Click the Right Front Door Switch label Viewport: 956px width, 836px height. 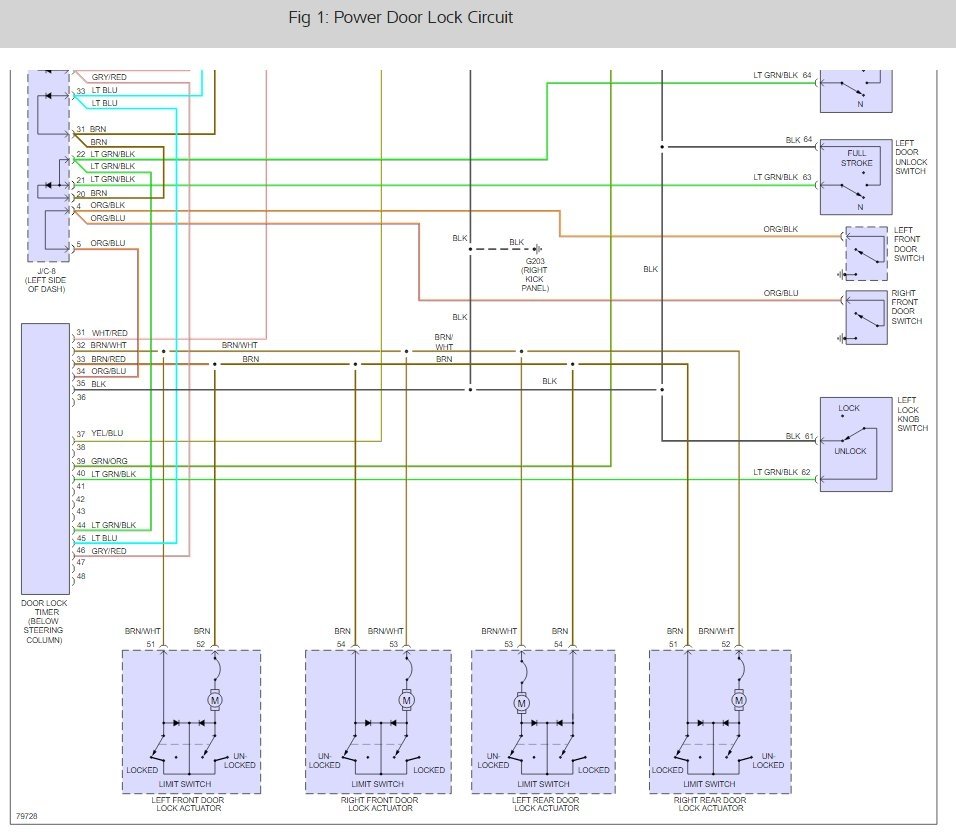907,307
